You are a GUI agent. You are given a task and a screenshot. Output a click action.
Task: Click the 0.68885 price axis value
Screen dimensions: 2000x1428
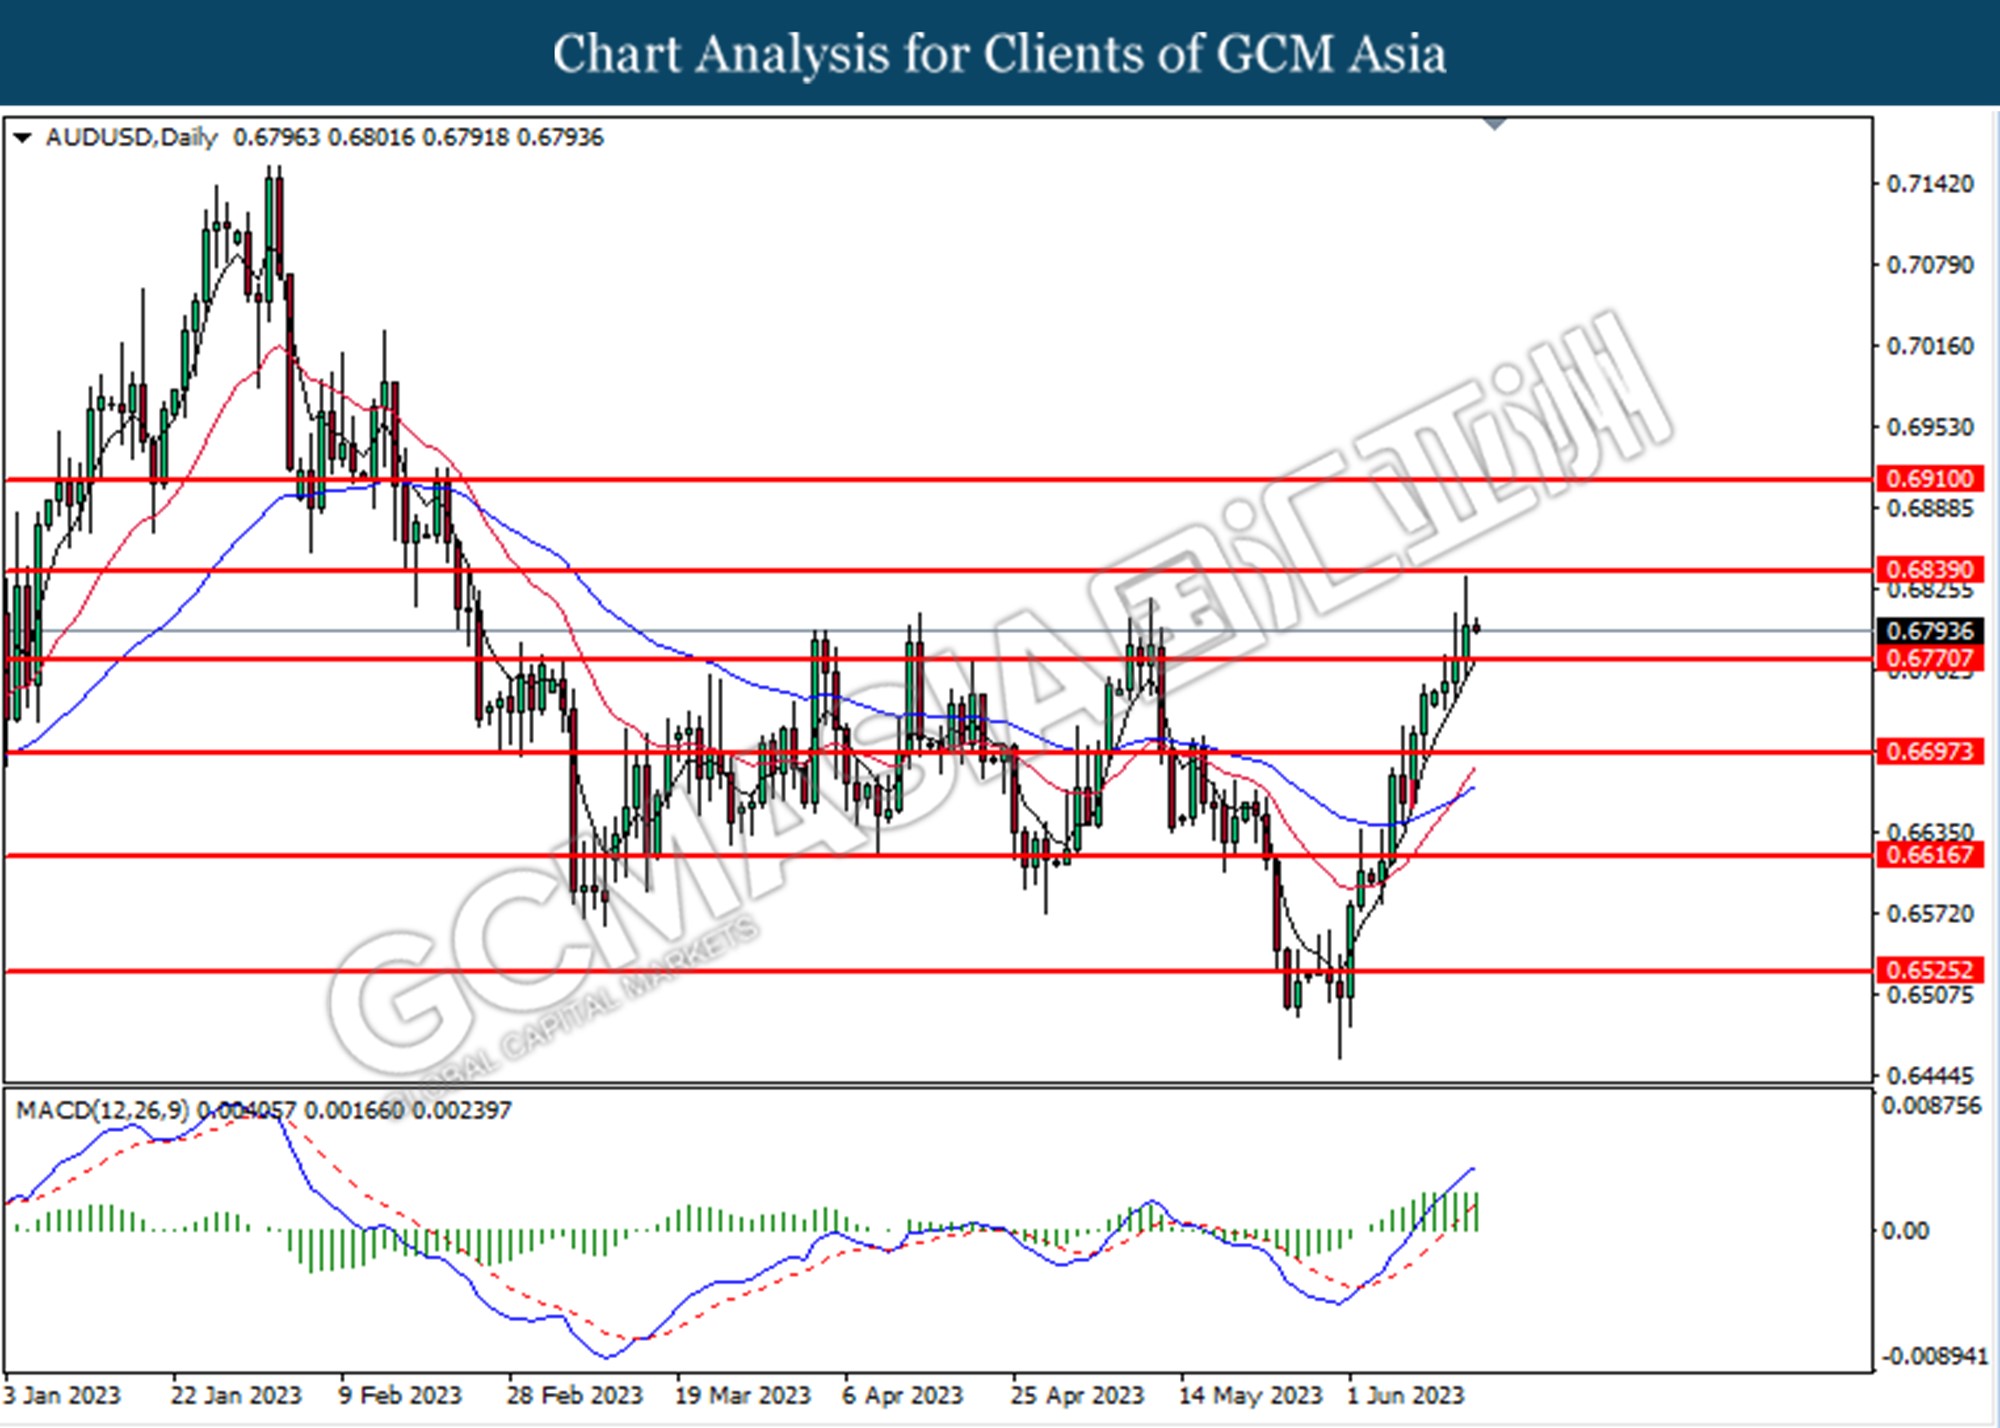pyautogui.click(x=1930, y=509)
